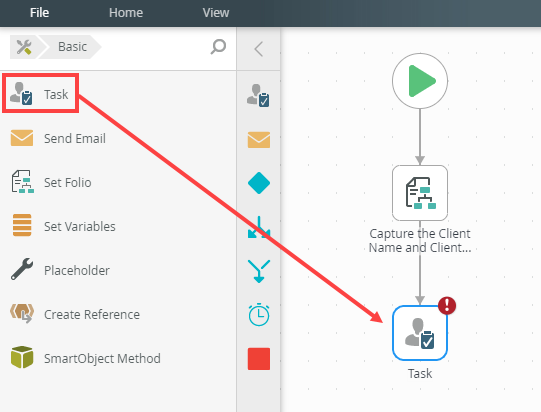Click the red error badge on Task
This screenshot has width=541, height=412.
447,305
